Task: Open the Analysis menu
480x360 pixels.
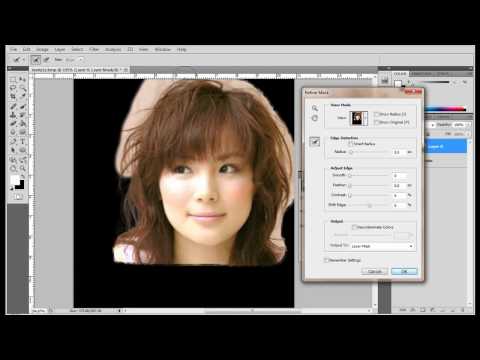Action: (x=113, y=49)
